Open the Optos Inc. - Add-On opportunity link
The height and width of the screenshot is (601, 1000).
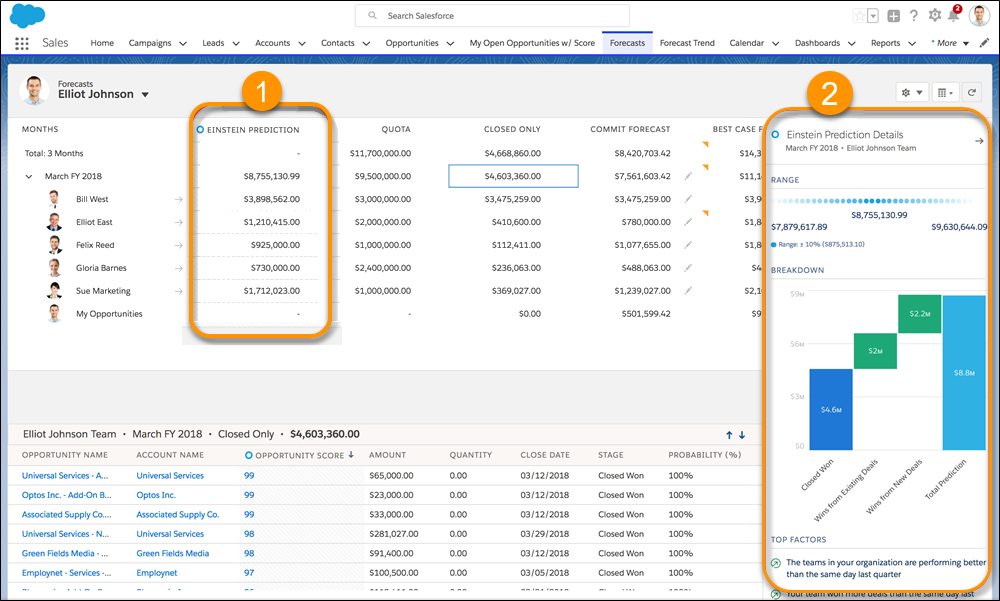tap(66, 495)
